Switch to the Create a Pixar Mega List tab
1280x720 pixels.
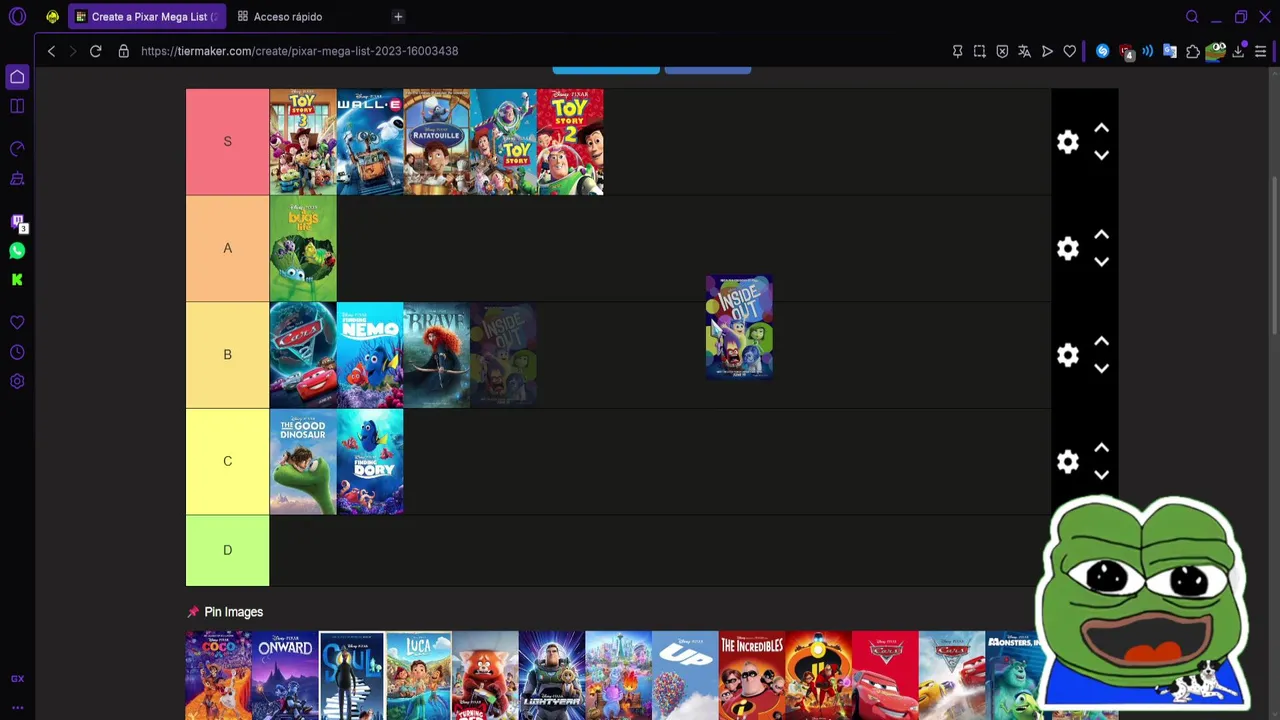(147, 16)
